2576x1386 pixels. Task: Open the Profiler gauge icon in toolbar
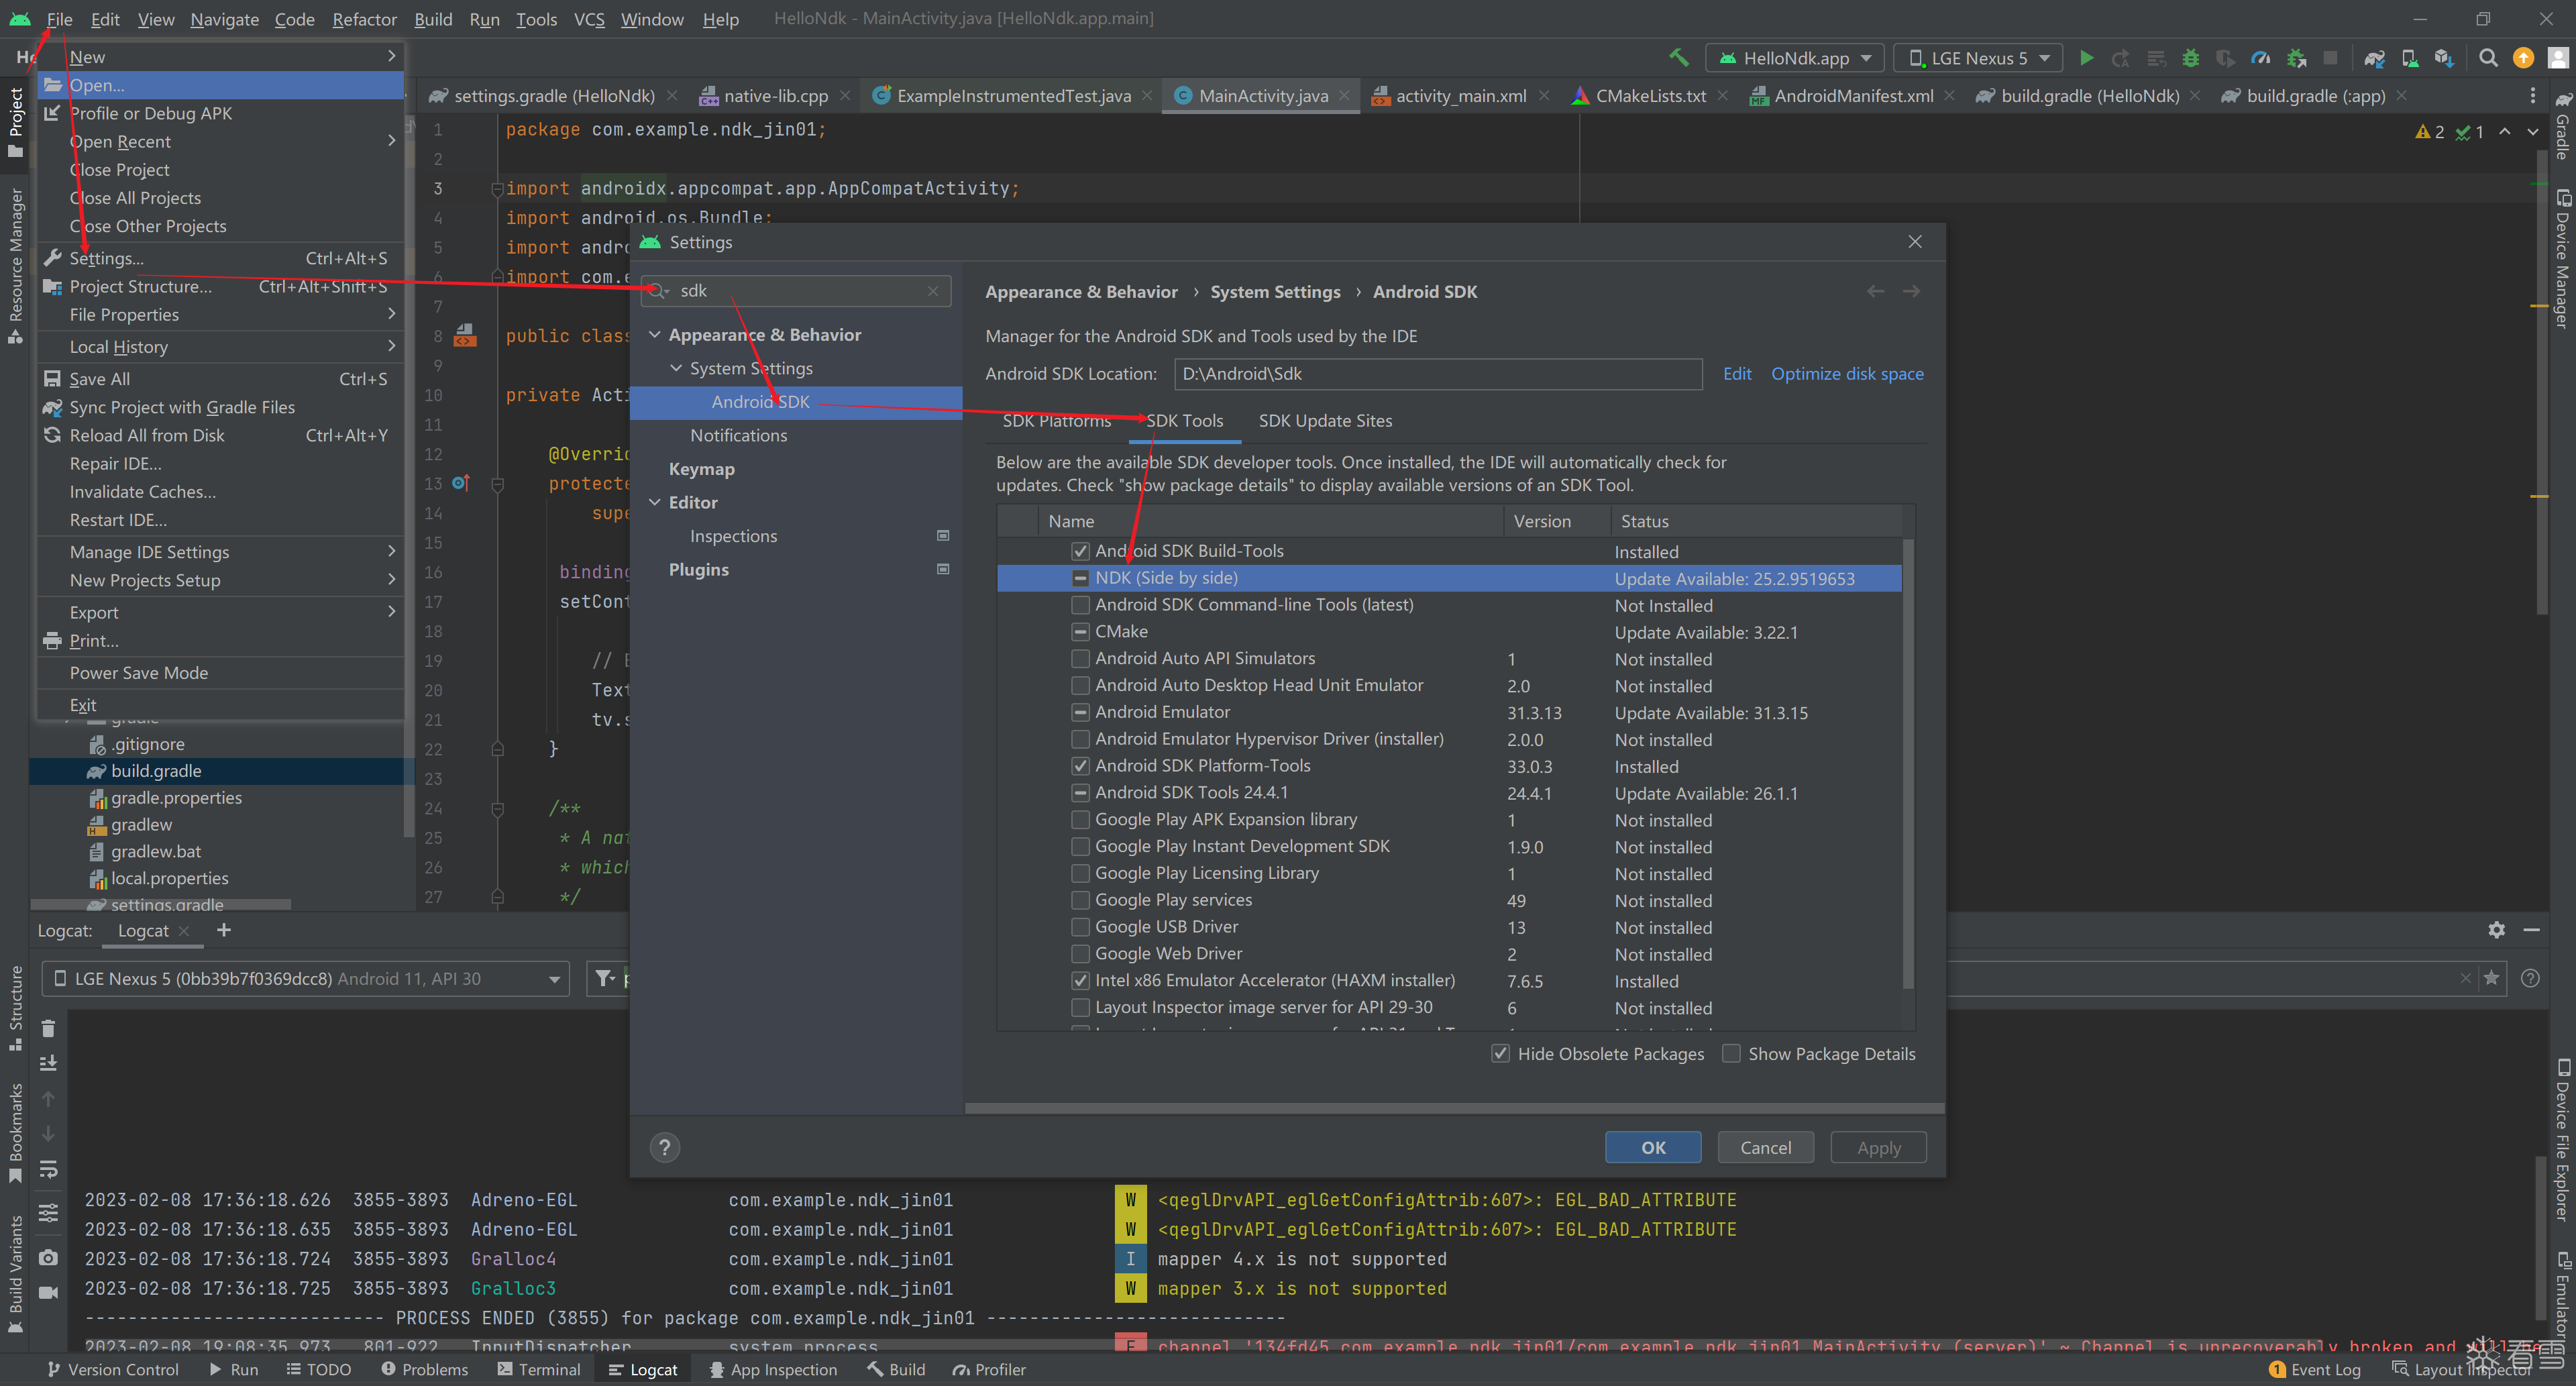(2260, 58)
